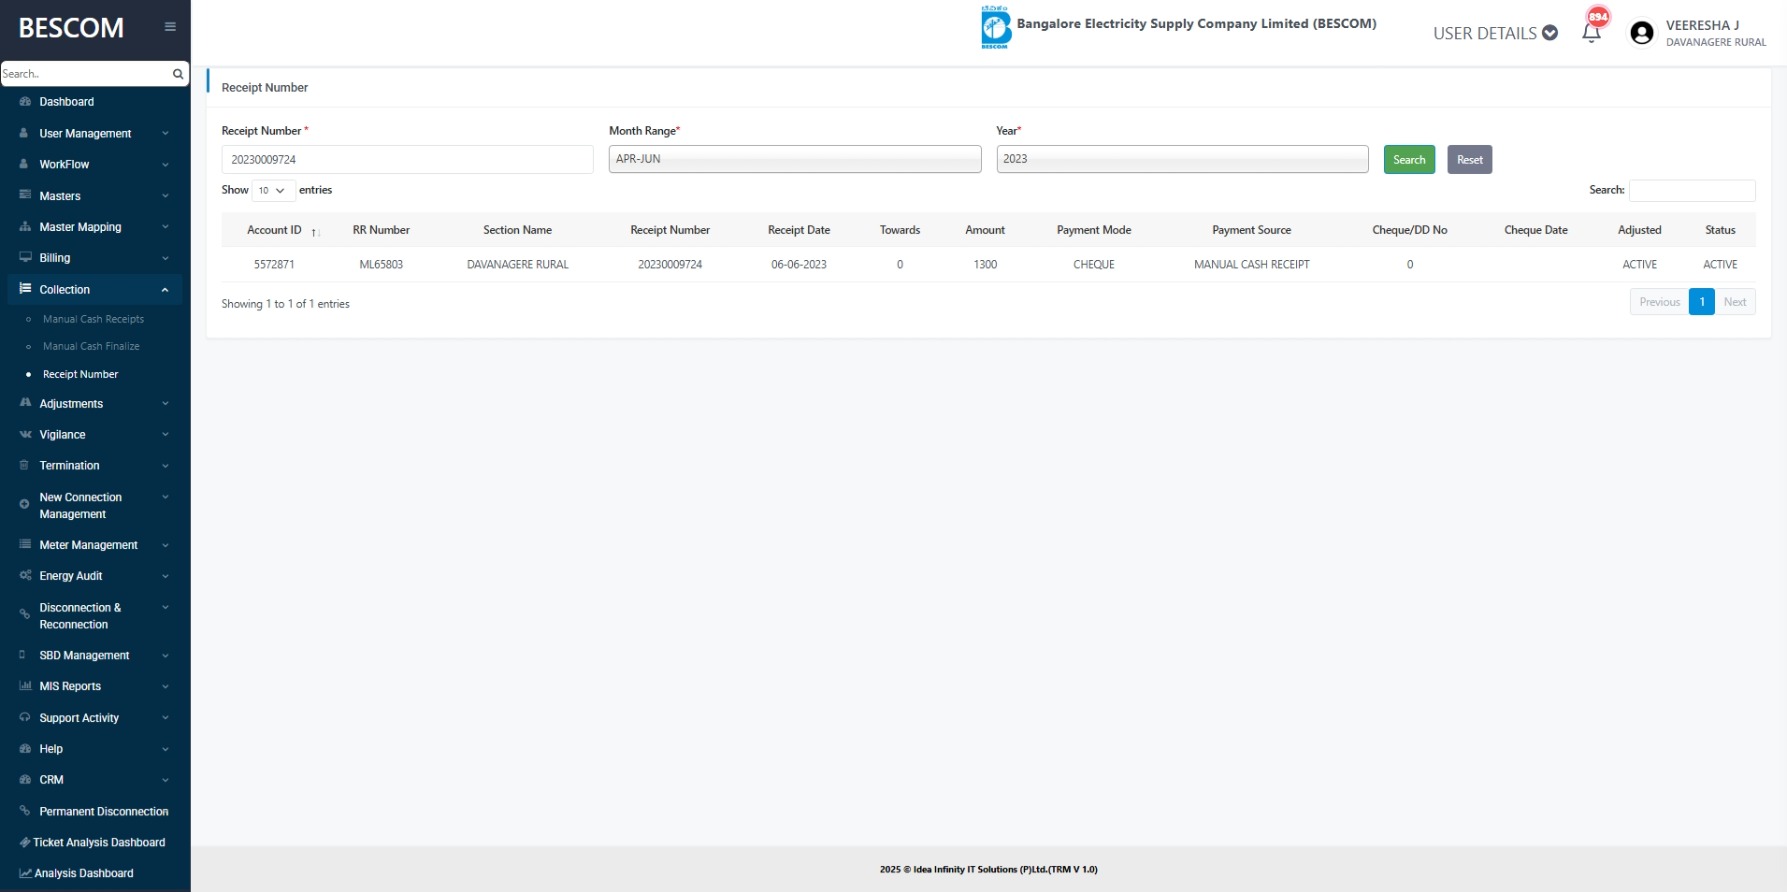This screenshot has height=892, width=1787.
Task: Click the ML65803 RR Number cell
Action: (381, 265)
